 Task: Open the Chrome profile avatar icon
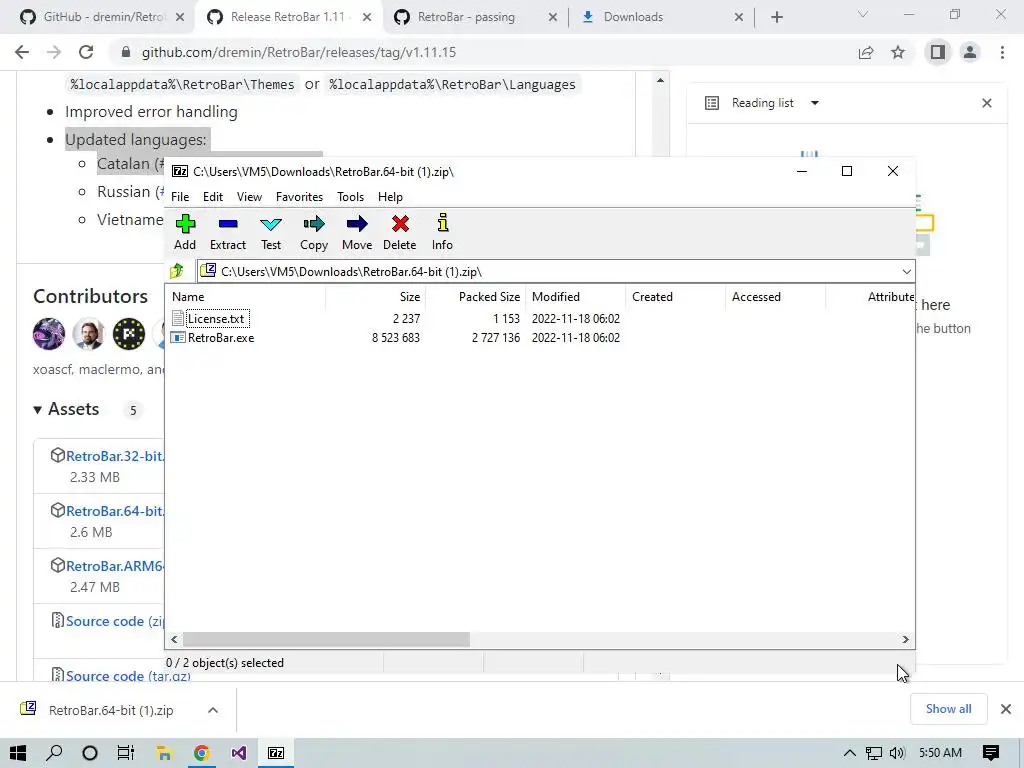[x=970, y=52]
